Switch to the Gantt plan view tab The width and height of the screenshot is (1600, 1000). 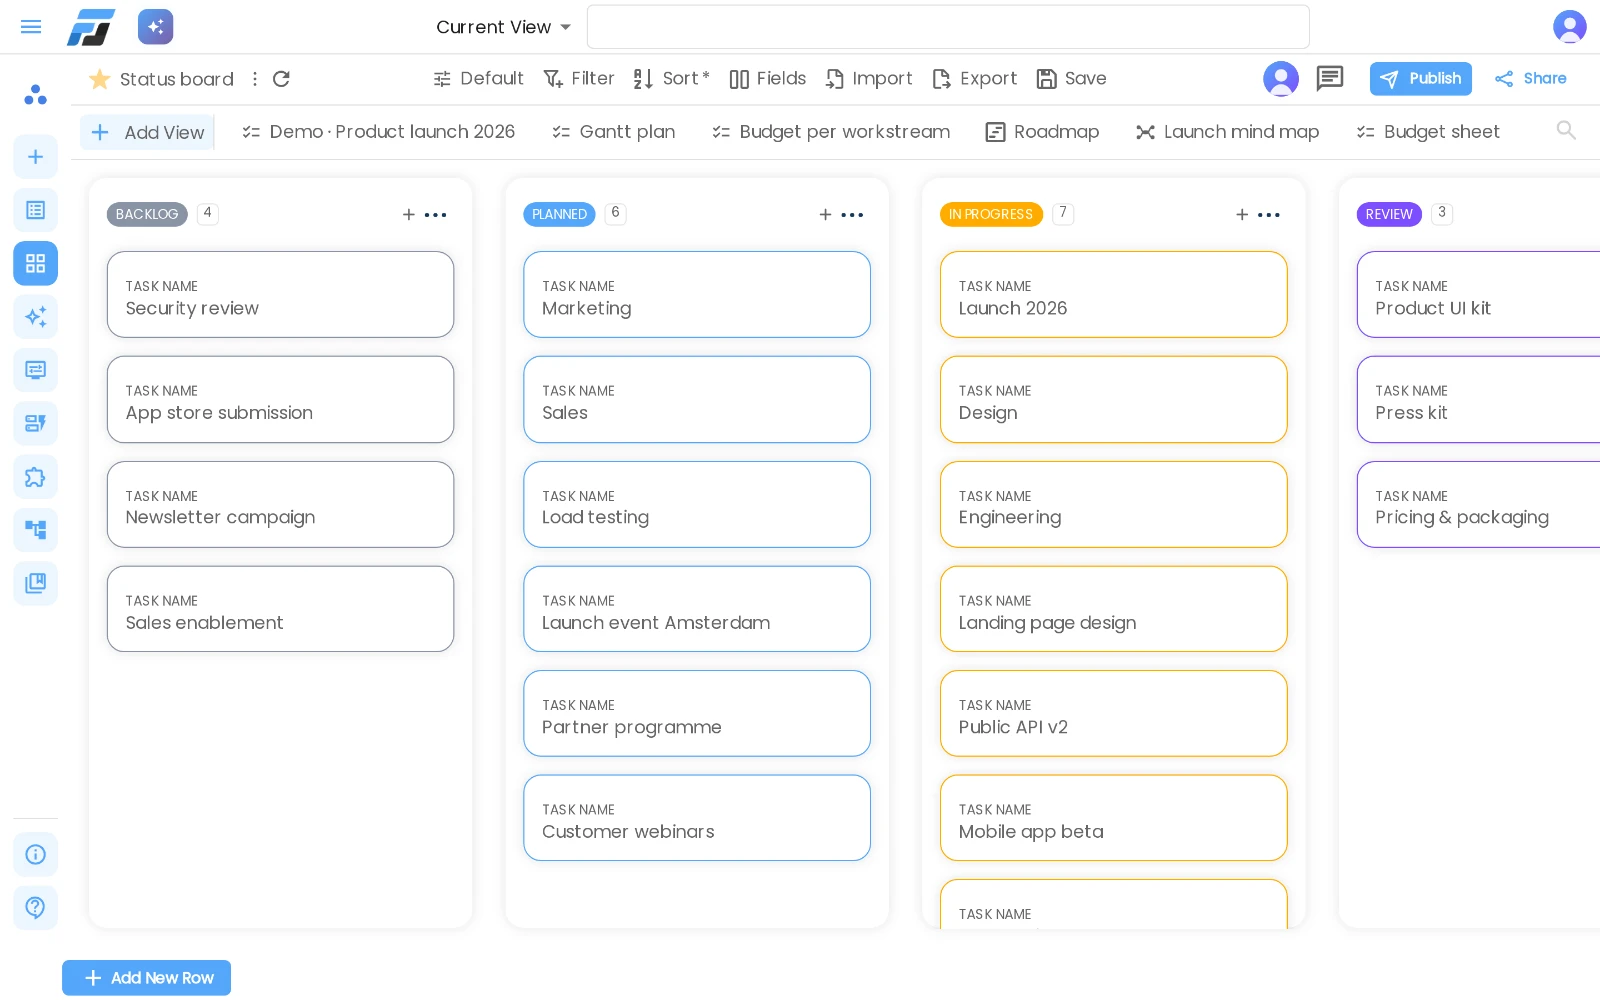point(614,132)
